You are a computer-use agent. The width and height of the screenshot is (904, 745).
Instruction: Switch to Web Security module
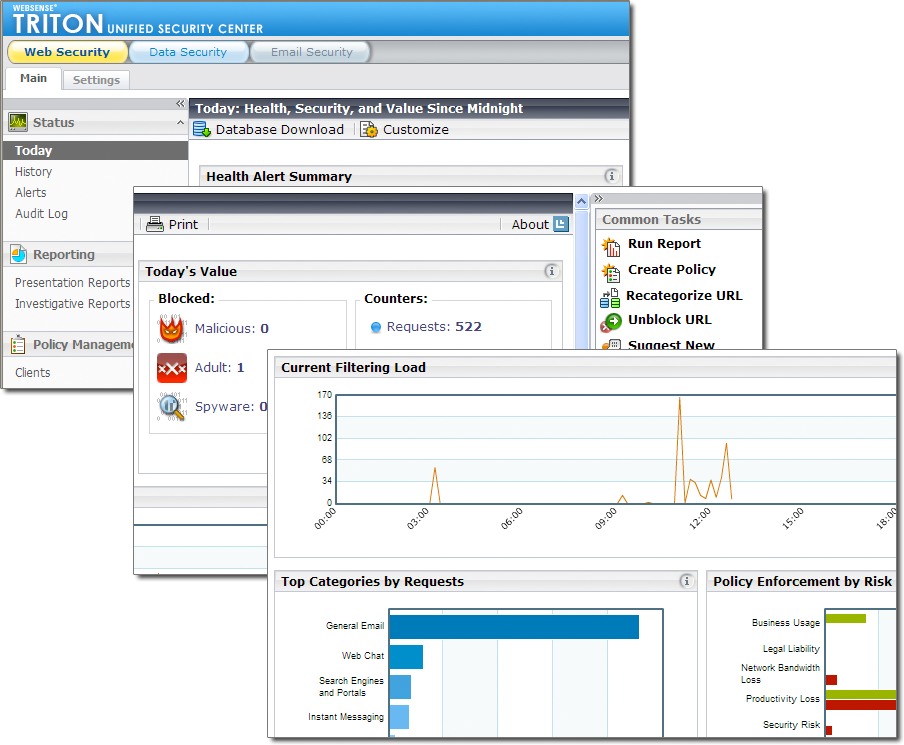click(67, 52)
